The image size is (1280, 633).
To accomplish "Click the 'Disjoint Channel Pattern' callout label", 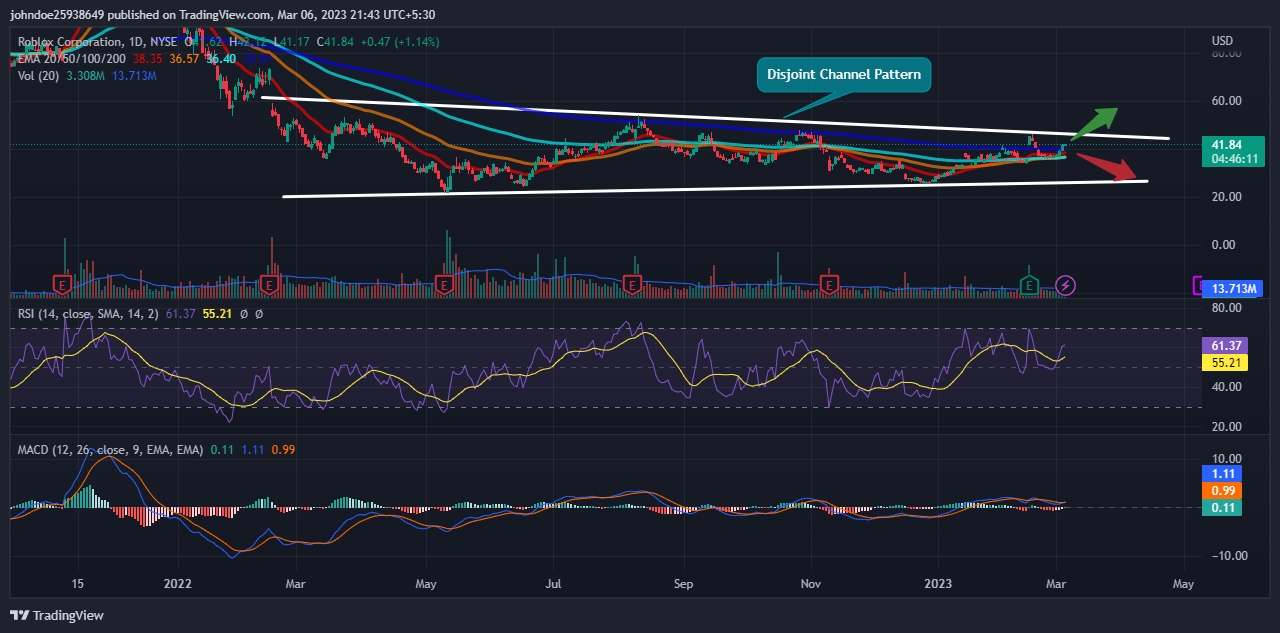I will pos(843,74).
